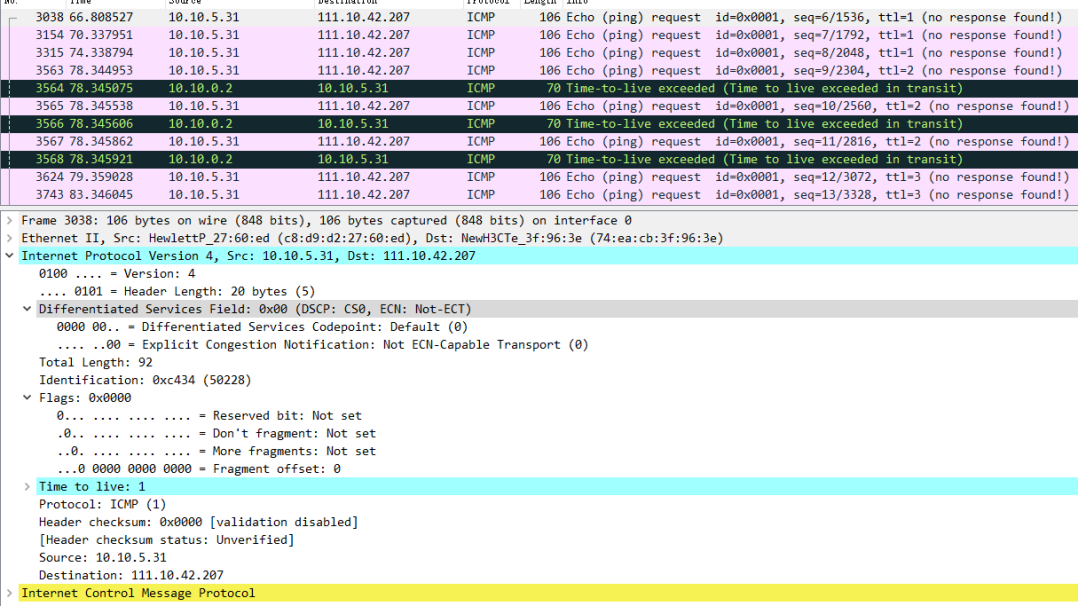Viewport: 1079px width, 607px height.
Task: Select Time-to-live exceeded packet 3568
Action: point(540,160)
